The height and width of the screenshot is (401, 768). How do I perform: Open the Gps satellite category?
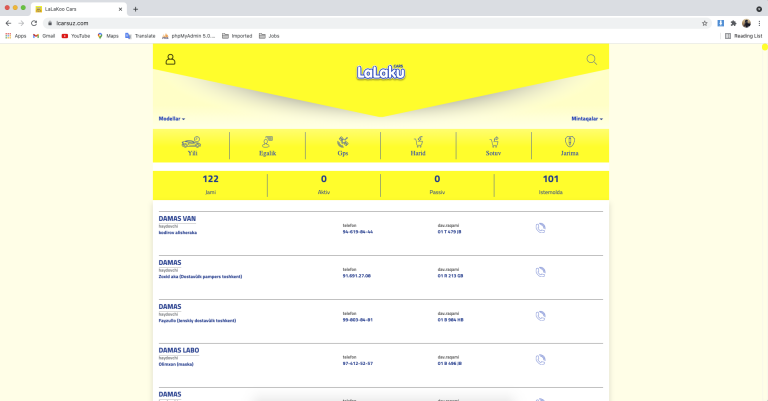pyautogui.click(x=342, y=146)
